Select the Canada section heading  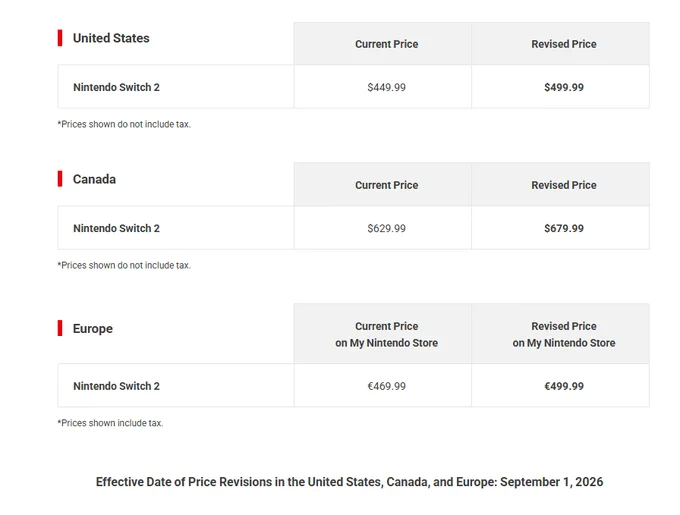click(94, 179)
